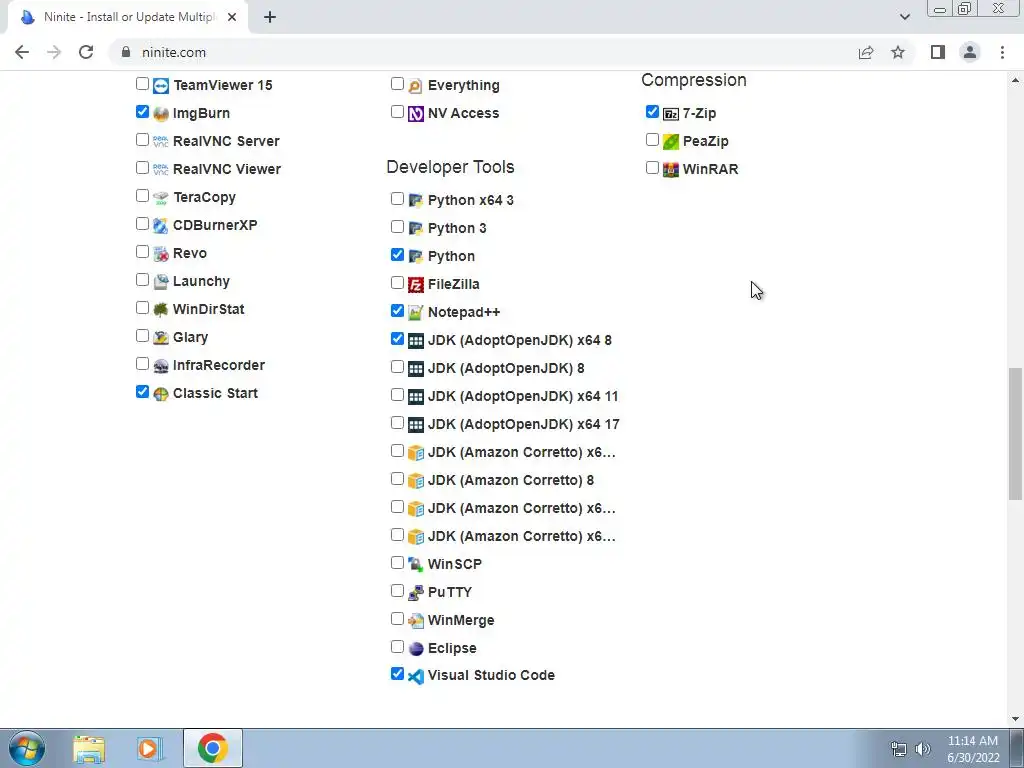Click the Launchy app icon
Screen dimensions: 1024x768
pos(161,281)
